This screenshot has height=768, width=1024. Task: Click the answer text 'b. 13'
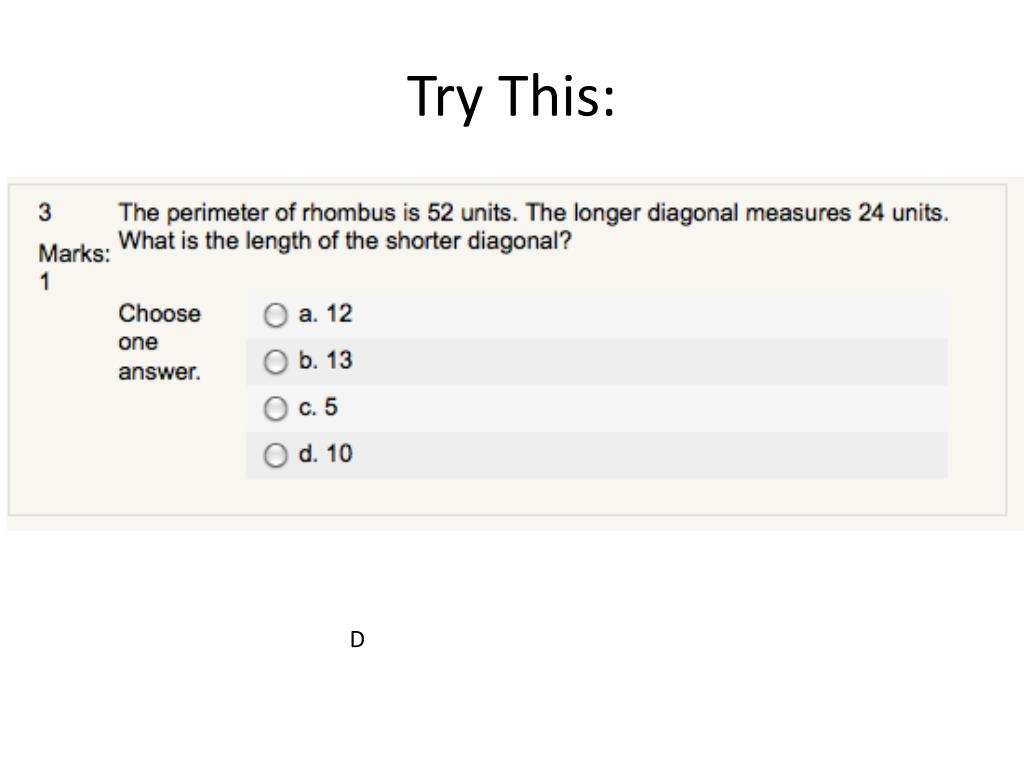[x=325, y=361]
